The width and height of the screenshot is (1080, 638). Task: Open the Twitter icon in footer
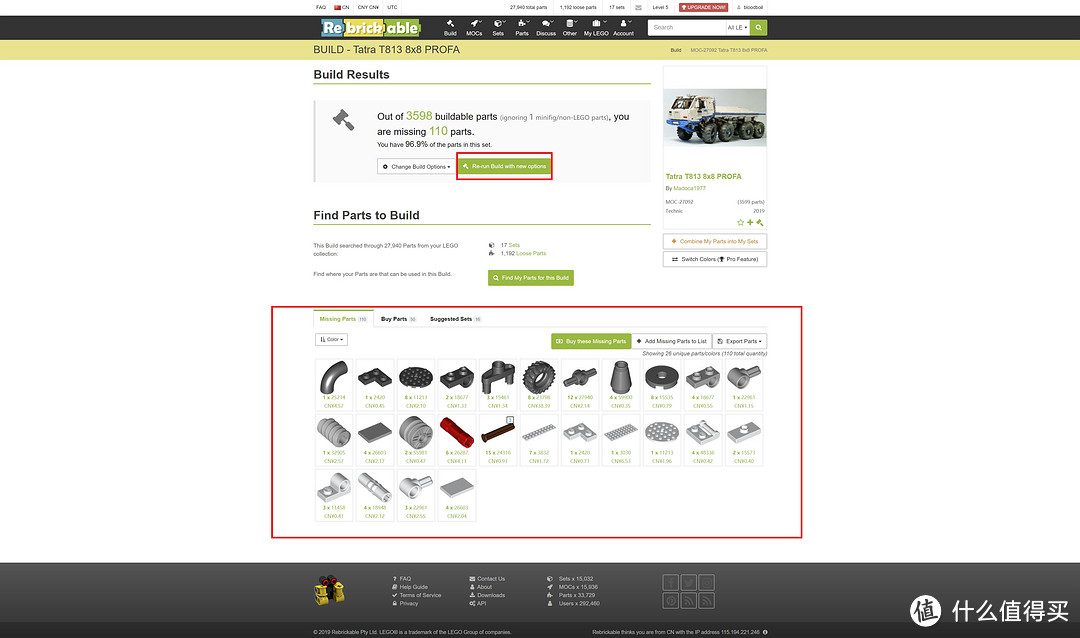click(689, 583)
